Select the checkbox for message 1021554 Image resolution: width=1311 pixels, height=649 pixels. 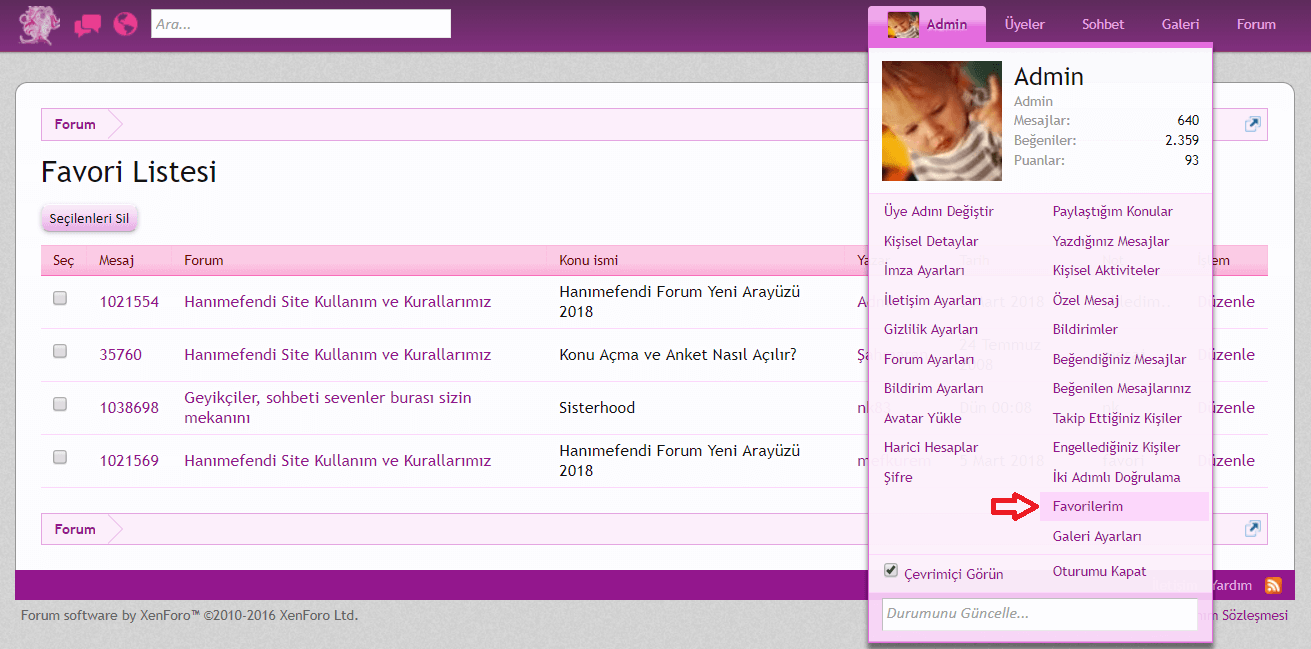[60, 298]
